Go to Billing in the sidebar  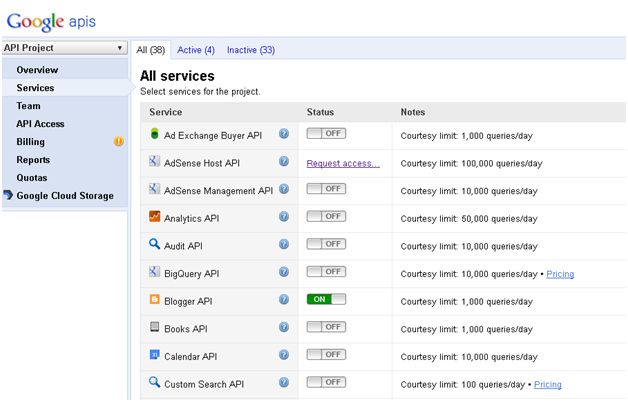pos(30,142)
